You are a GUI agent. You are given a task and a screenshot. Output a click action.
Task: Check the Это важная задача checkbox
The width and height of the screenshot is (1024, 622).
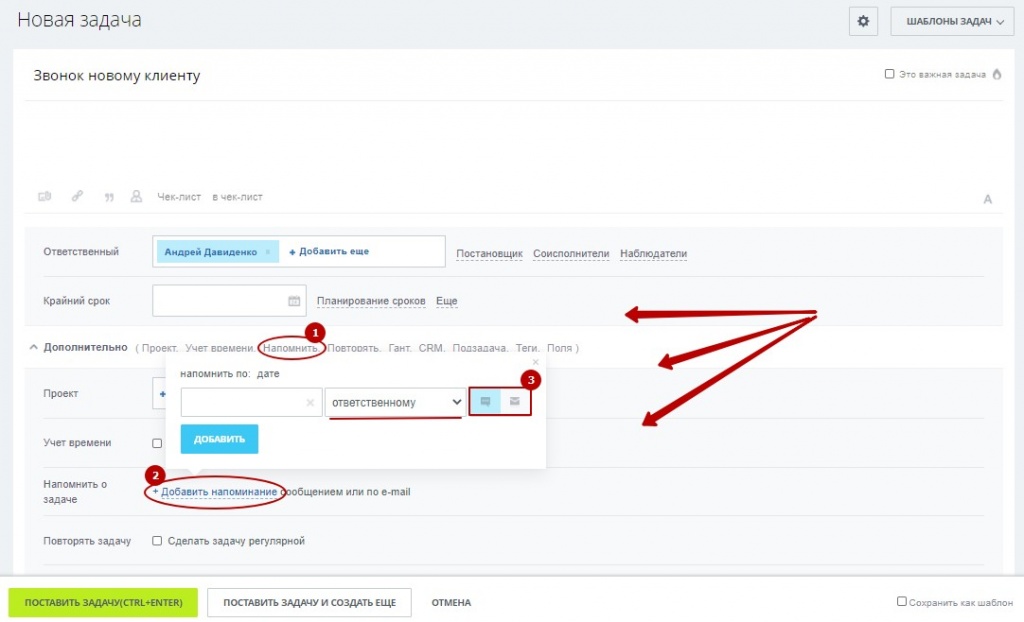point(889,74)
